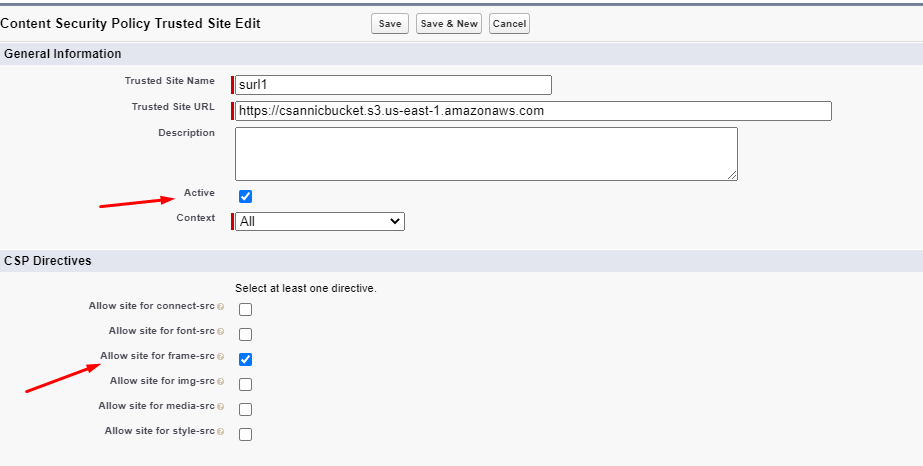Open the Context dropdown showing All
This screenshot has width=923, height=466.
(x=320, y=221)
